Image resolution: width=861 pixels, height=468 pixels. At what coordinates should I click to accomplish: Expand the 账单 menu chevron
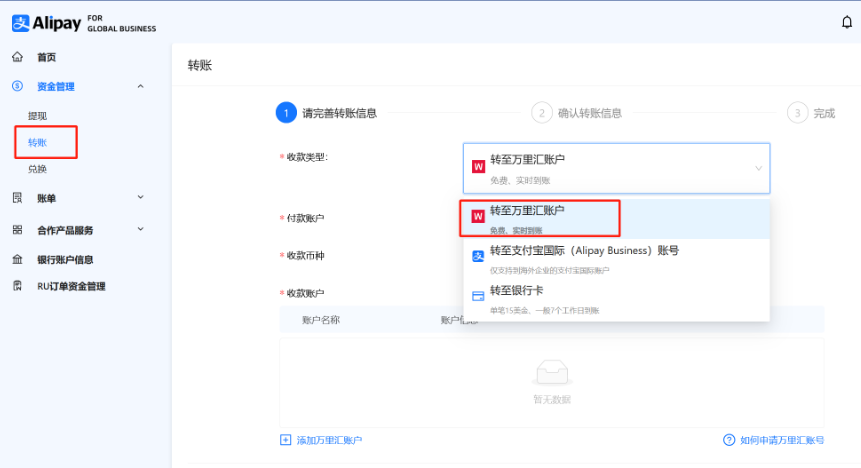click(141, 197)
